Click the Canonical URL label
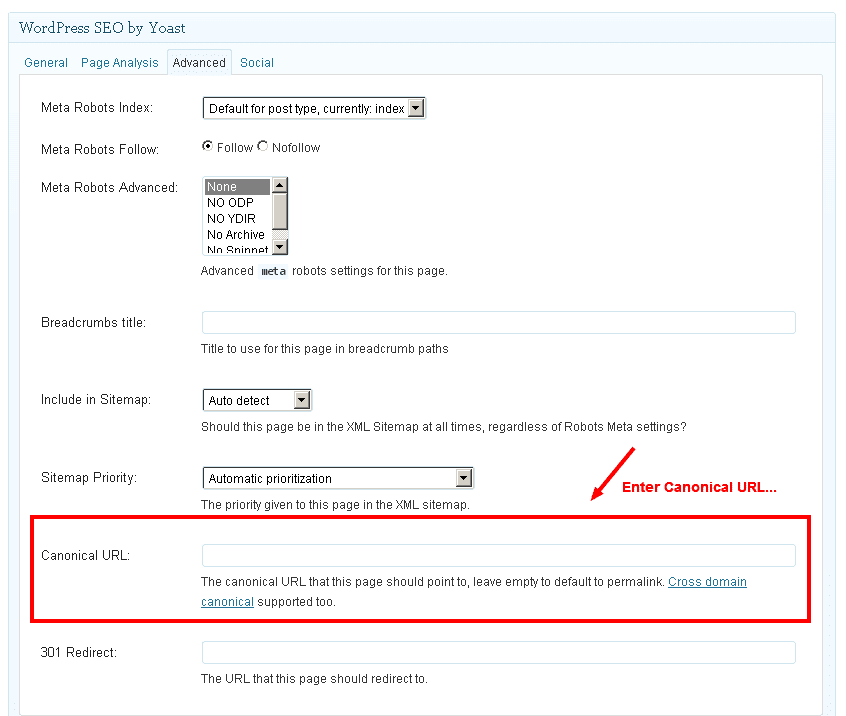 point(86,556)
